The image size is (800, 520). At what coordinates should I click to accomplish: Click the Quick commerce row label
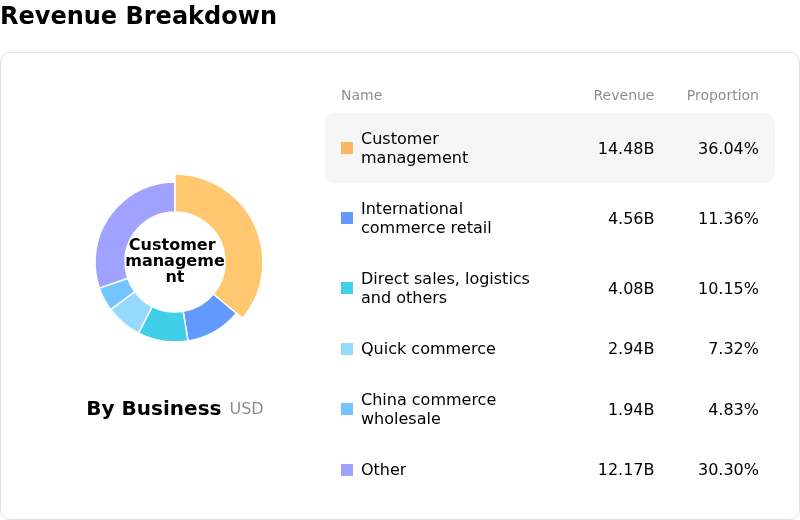point(428,349)
